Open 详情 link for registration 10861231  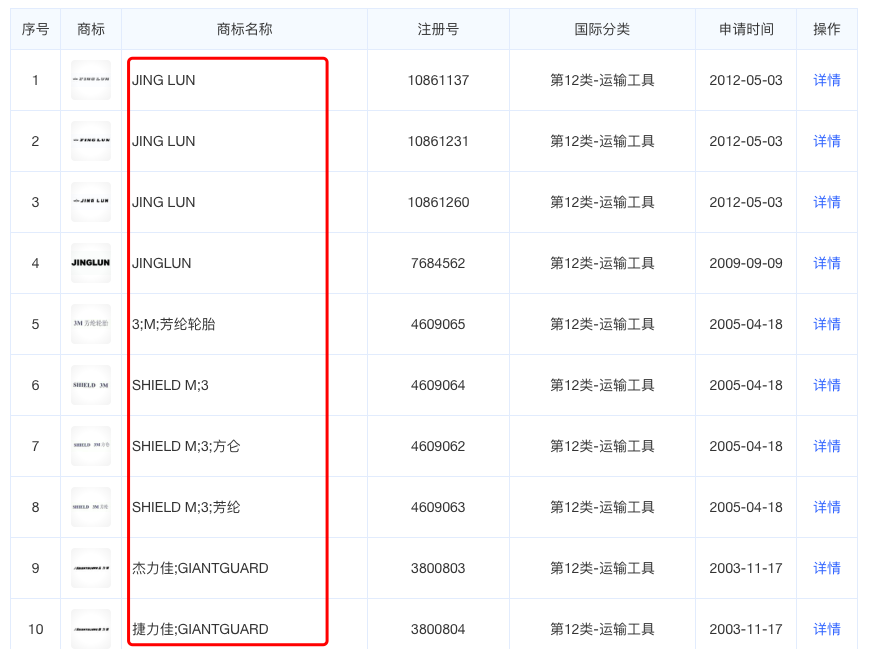827,141
